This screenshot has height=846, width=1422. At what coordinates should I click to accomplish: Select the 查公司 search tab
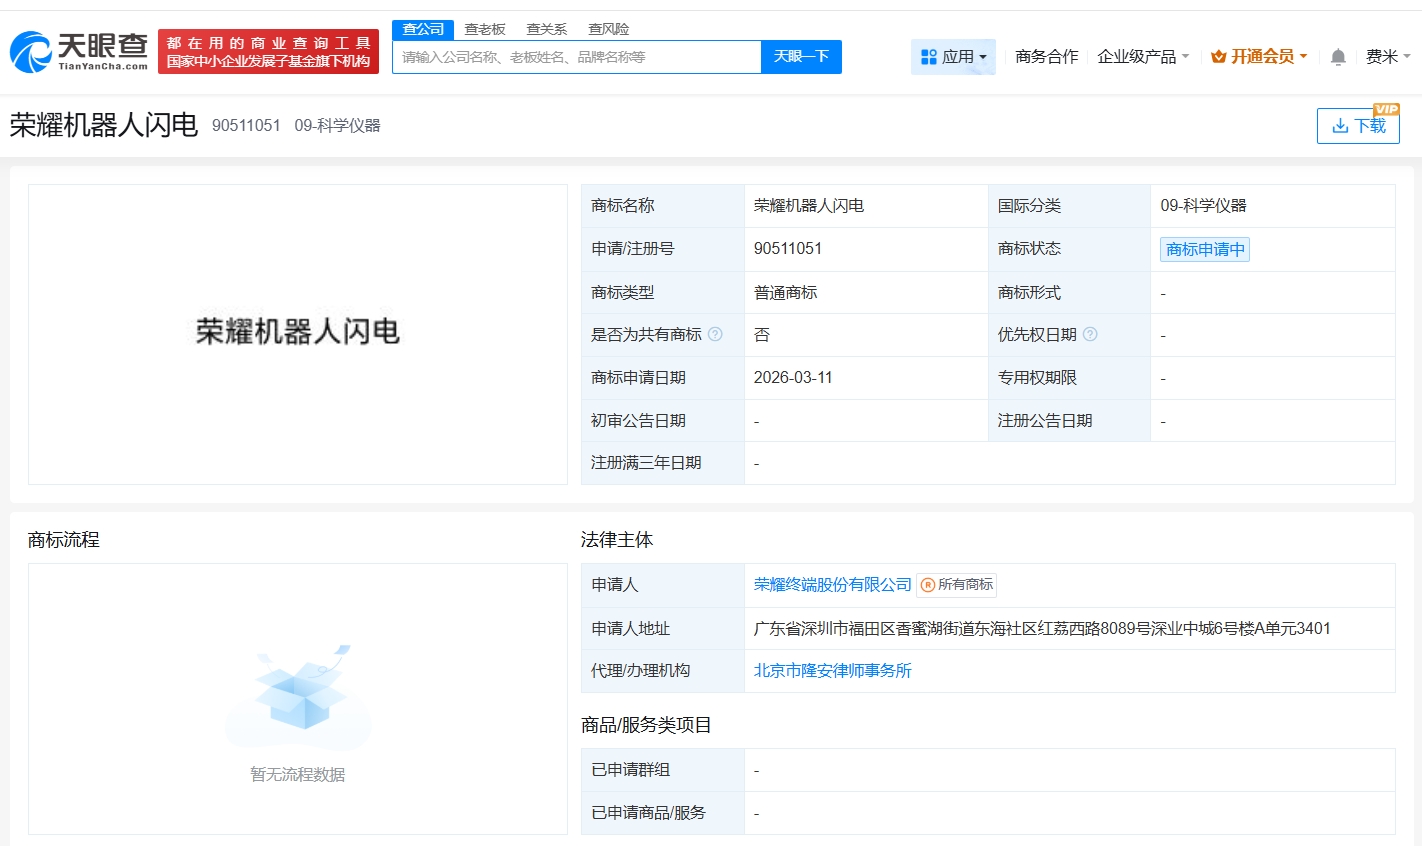coord(423,29)
